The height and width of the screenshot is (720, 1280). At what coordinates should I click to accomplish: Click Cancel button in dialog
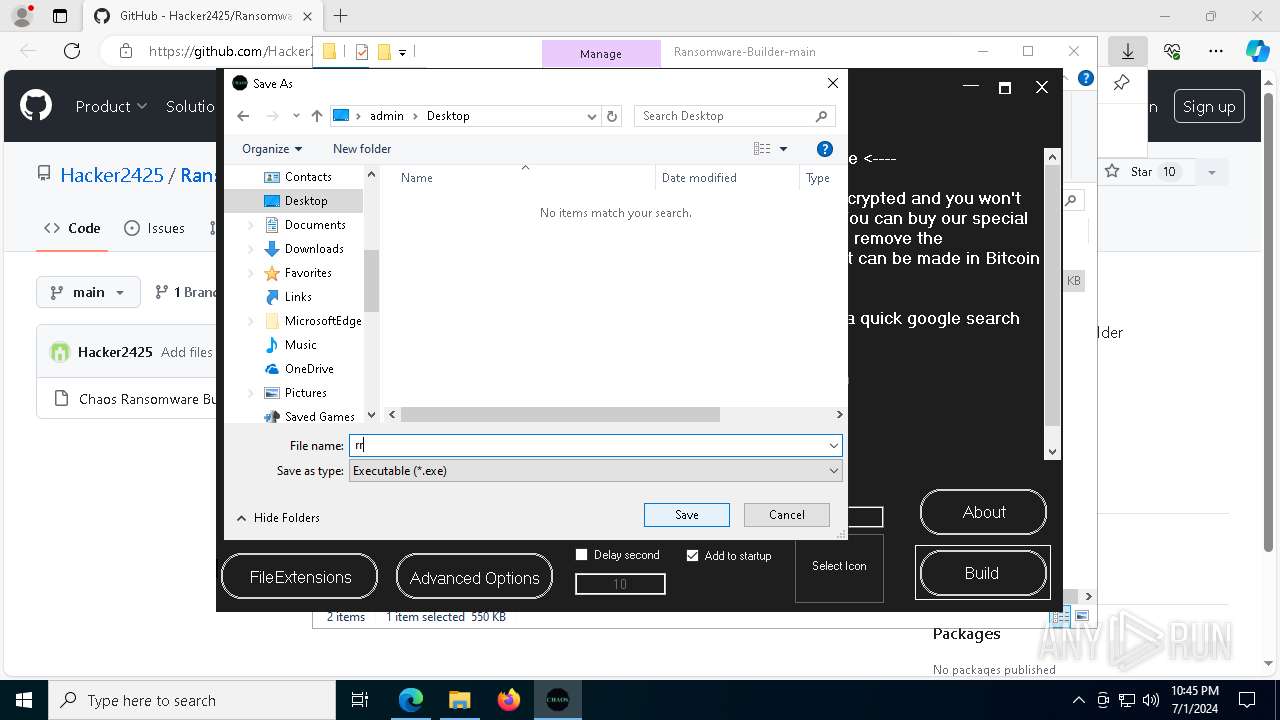click(x=787, y=515)
